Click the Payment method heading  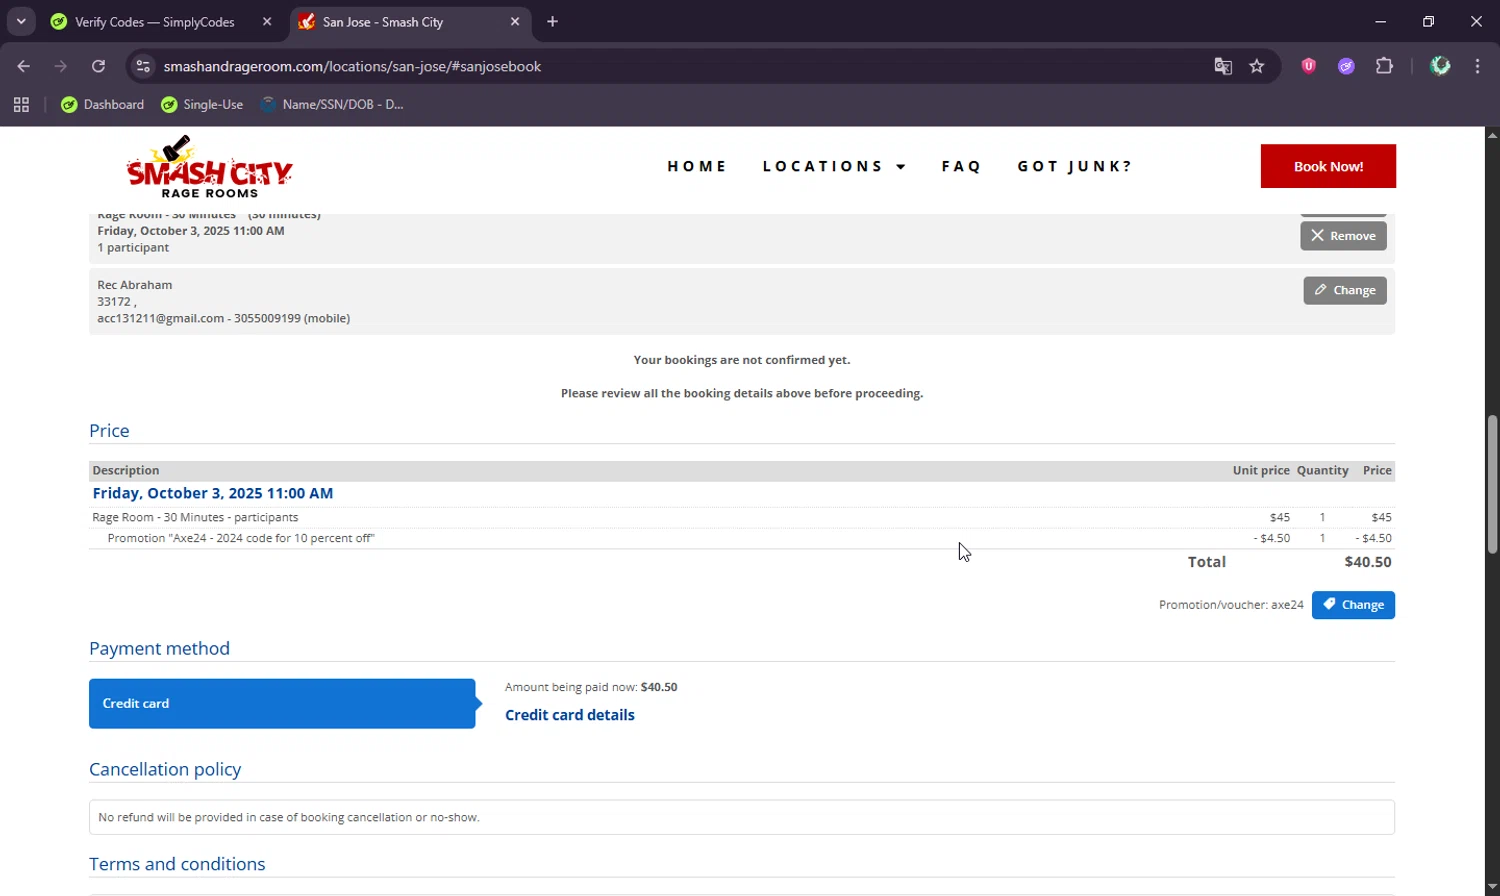159,648
